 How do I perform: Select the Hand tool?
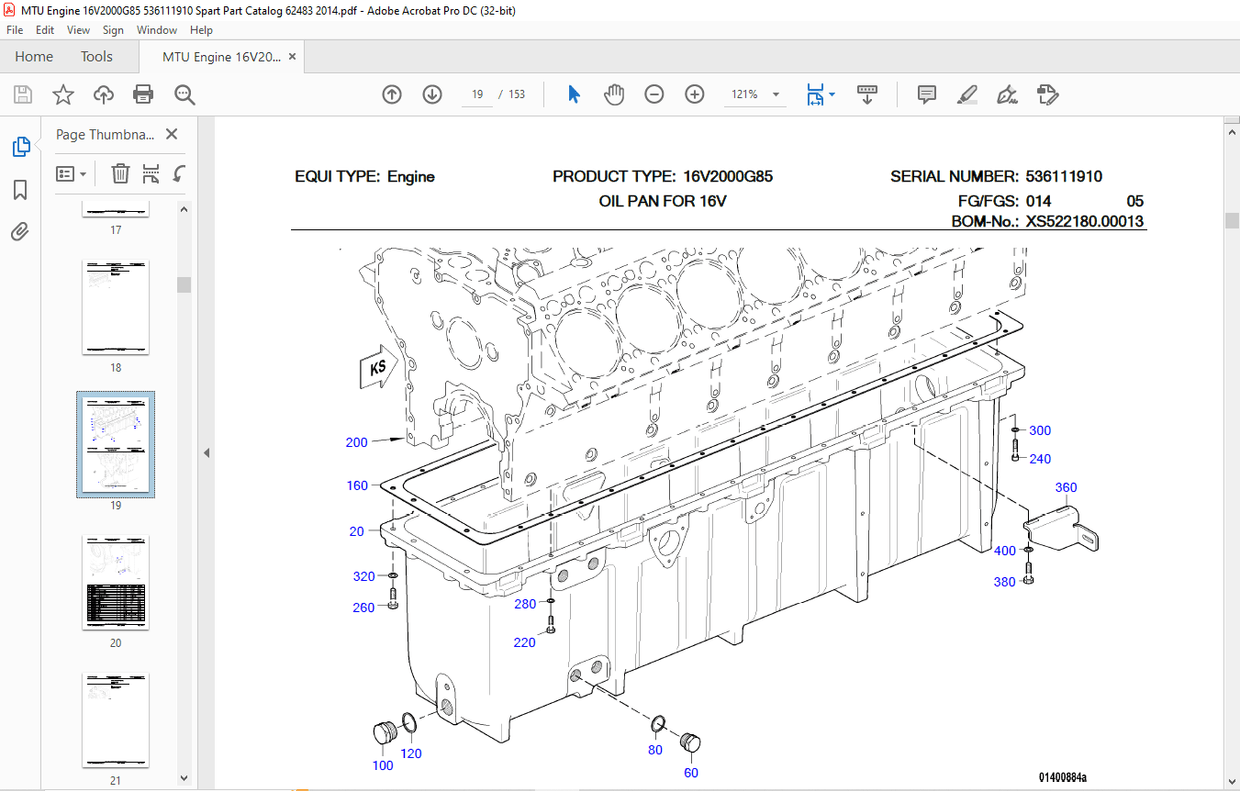(614, 94)
